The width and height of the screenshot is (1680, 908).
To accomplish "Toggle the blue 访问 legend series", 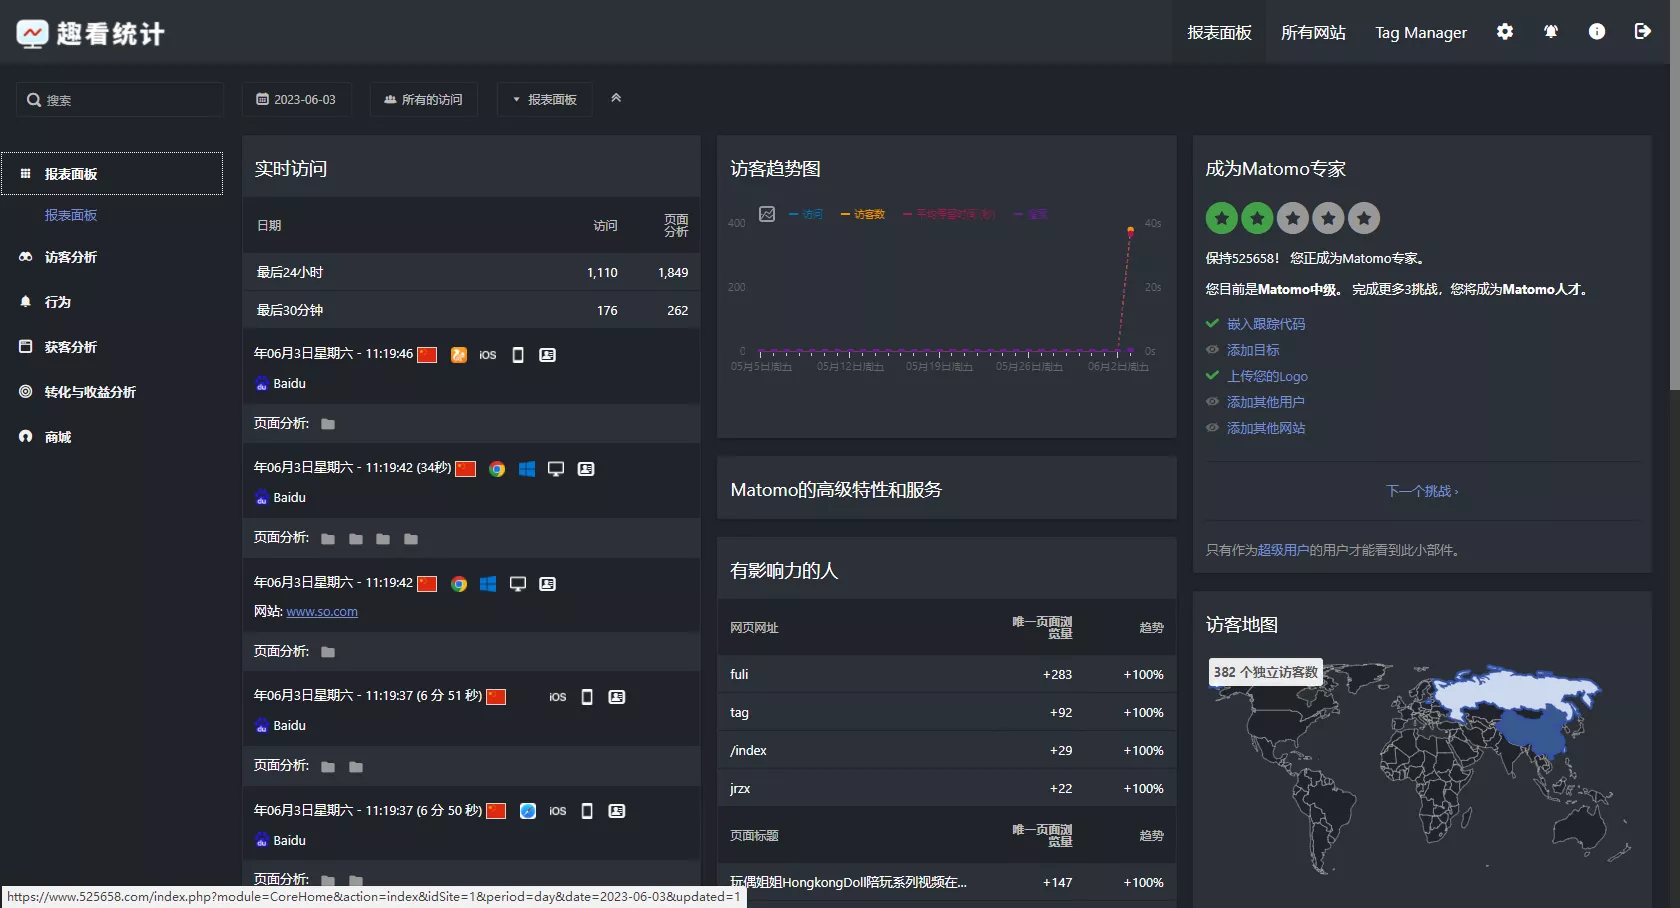I will [806, 214].
